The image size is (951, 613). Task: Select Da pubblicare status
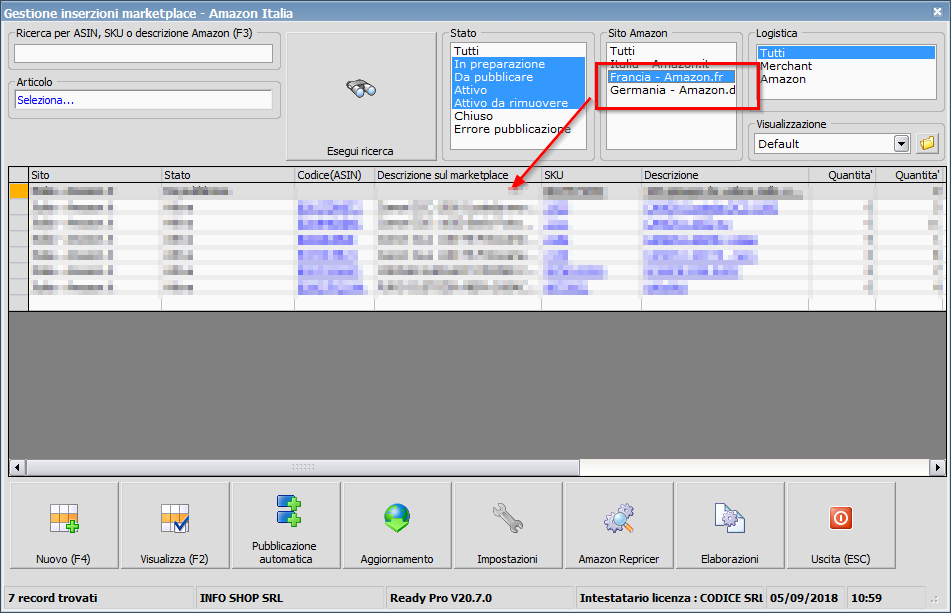tap(519, 77)
